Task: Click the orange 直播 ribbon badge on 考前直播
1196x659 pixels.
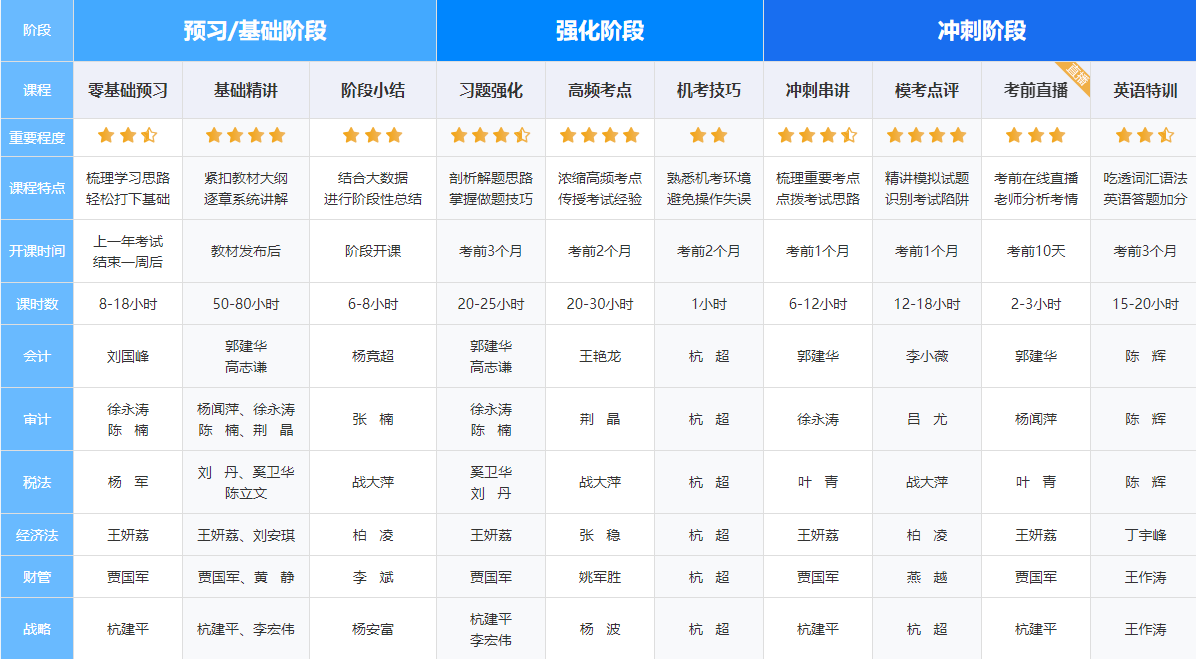Action: click(1078, 75)
